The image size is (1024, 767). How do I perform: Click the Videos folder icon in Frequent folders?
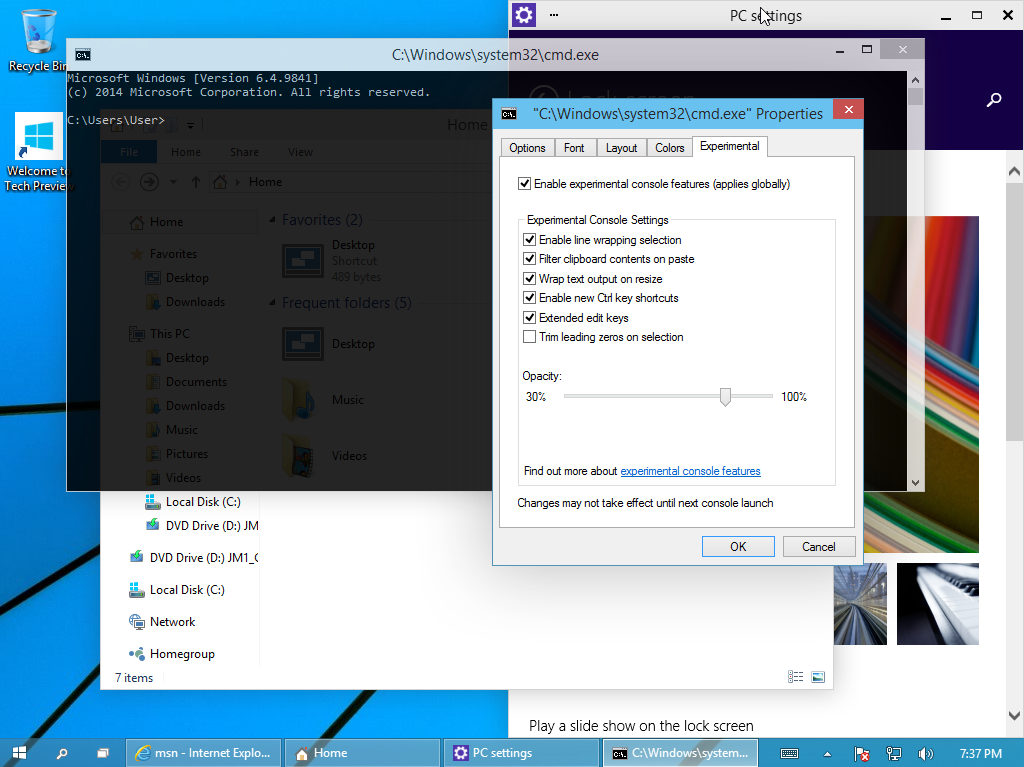300,455
